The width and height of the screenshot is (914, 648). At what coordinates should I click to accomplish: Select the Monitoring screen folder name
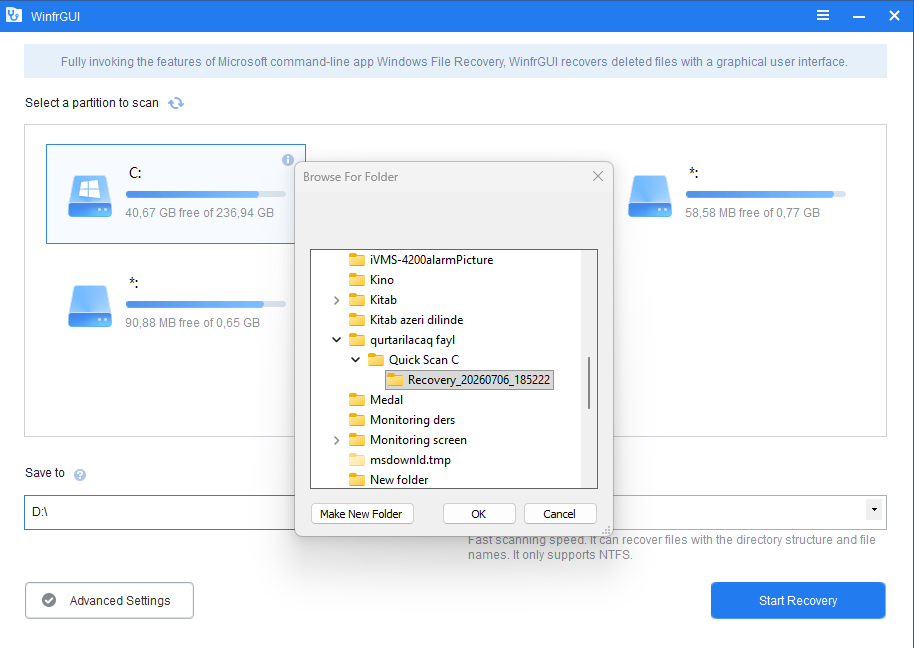tap(418, 440)
